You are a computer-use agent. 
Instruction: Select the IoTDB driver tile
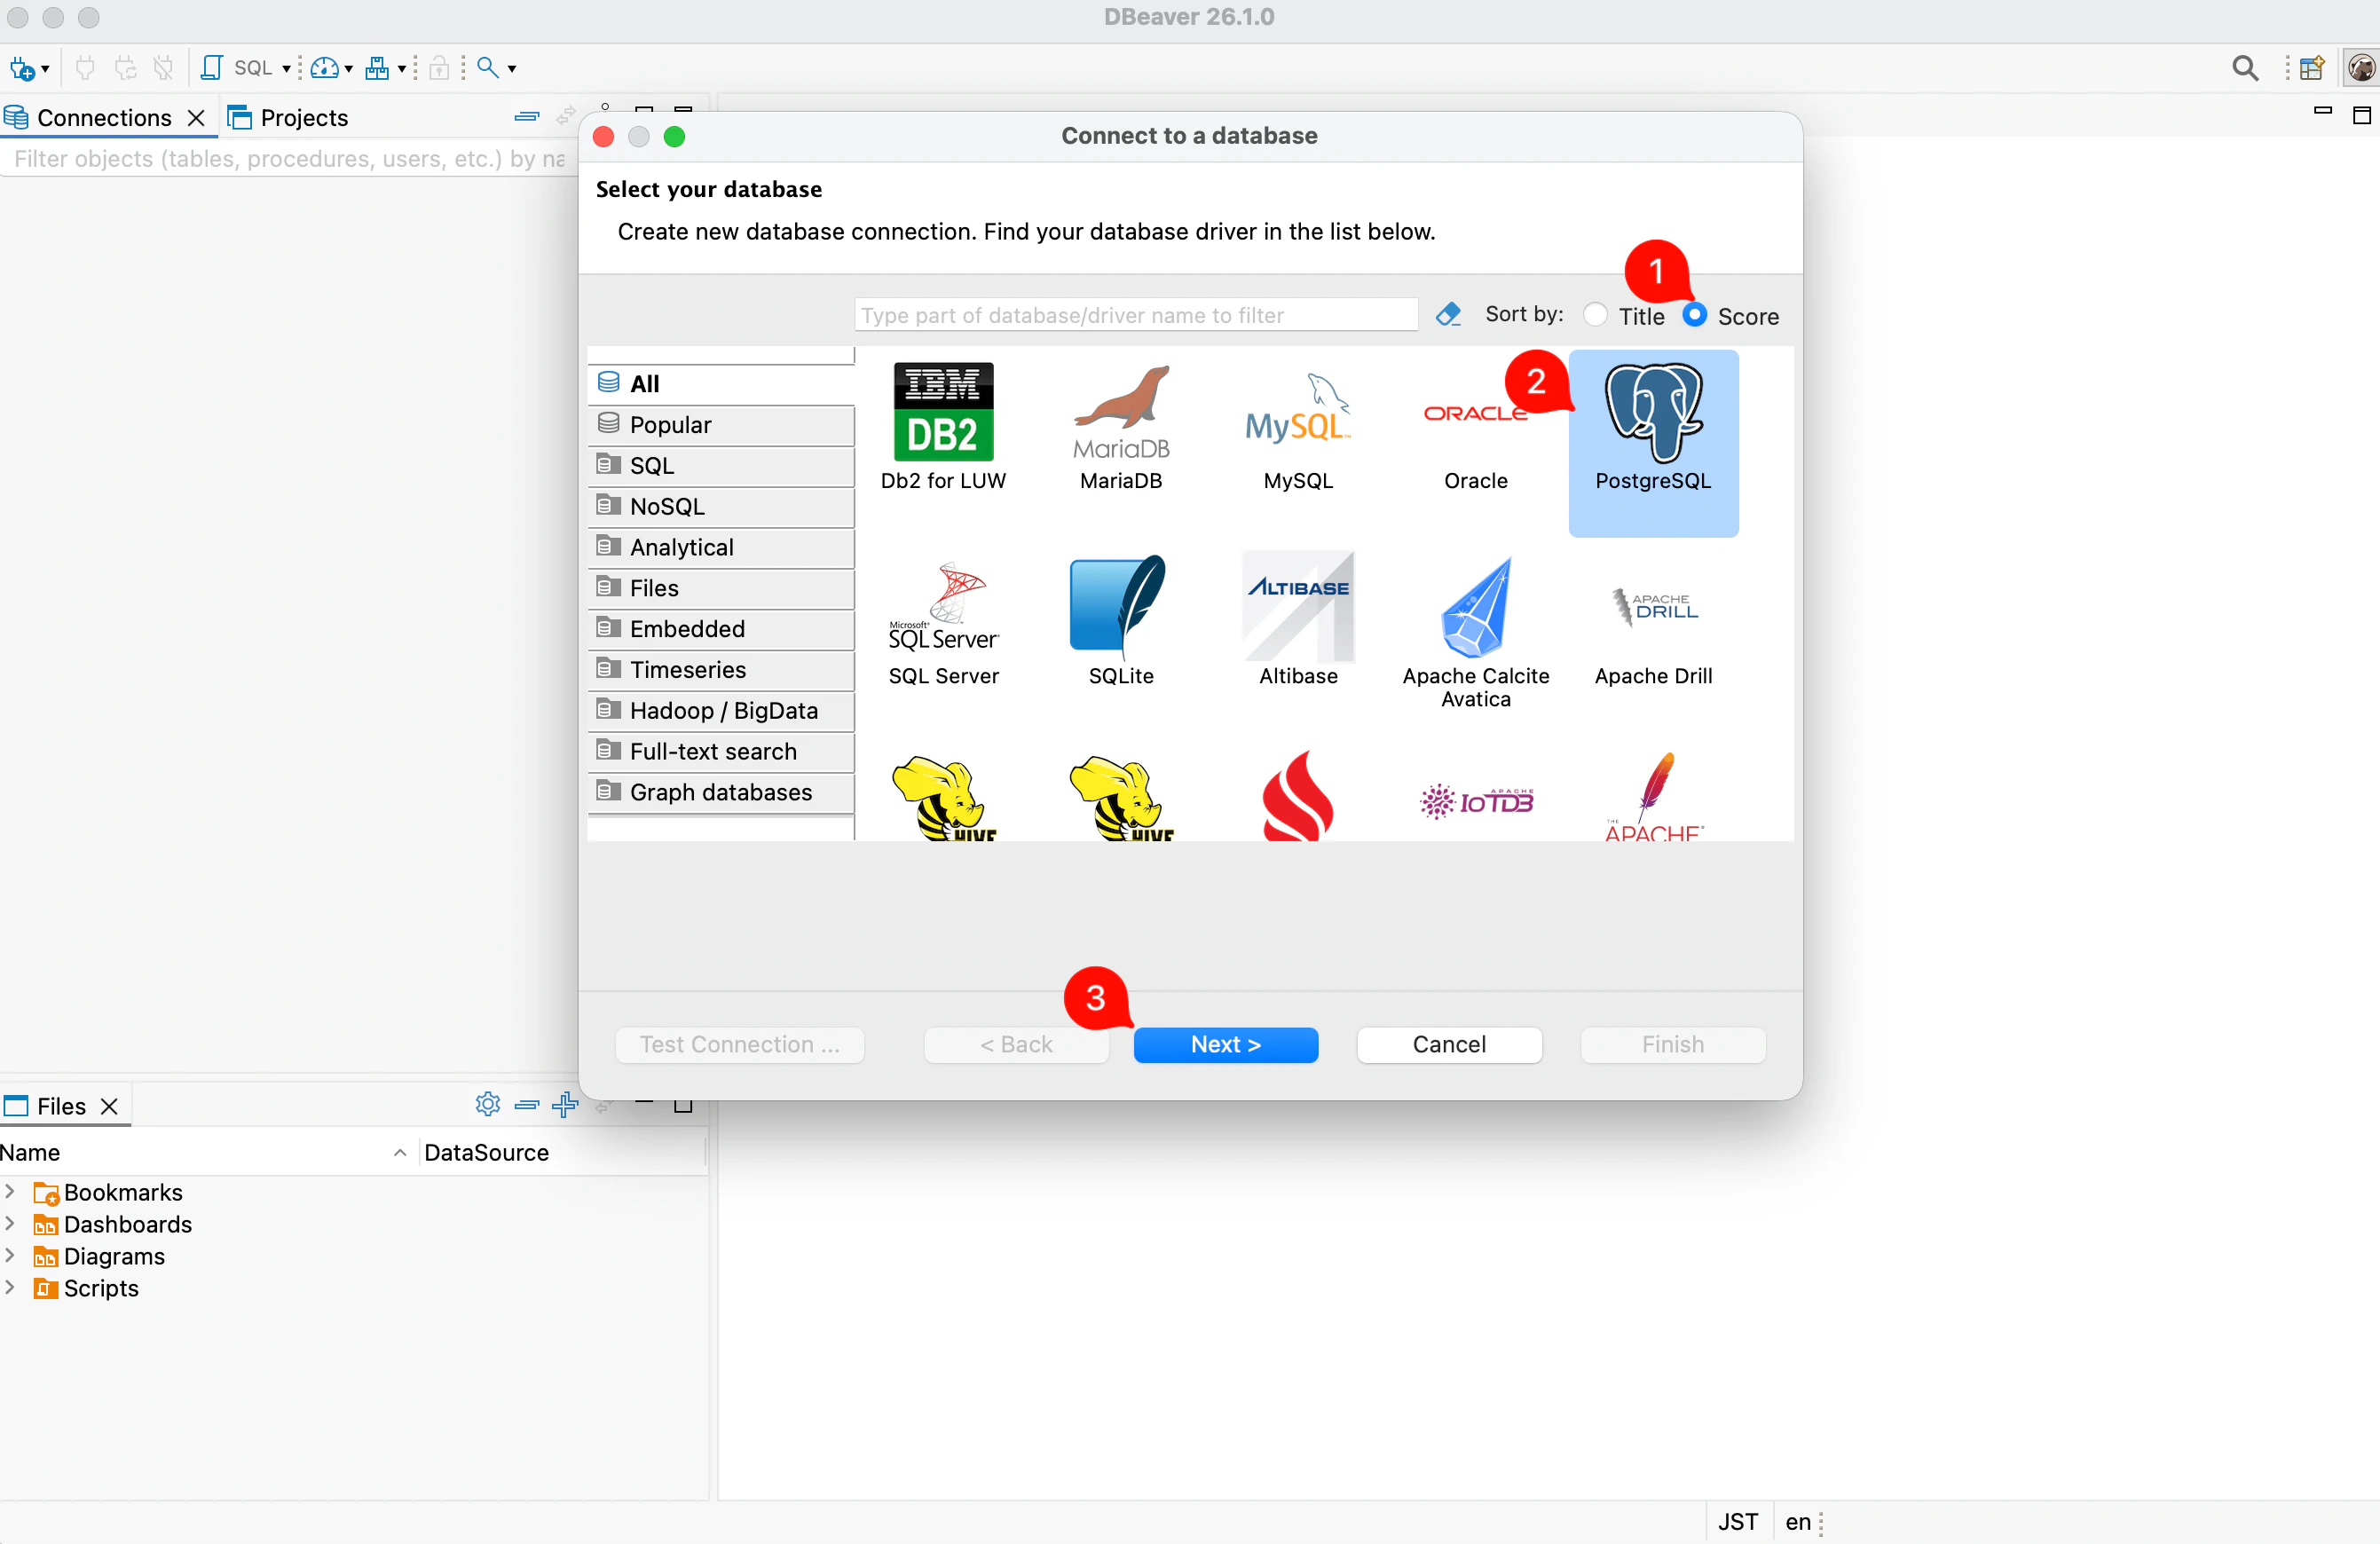(1476, 800)
